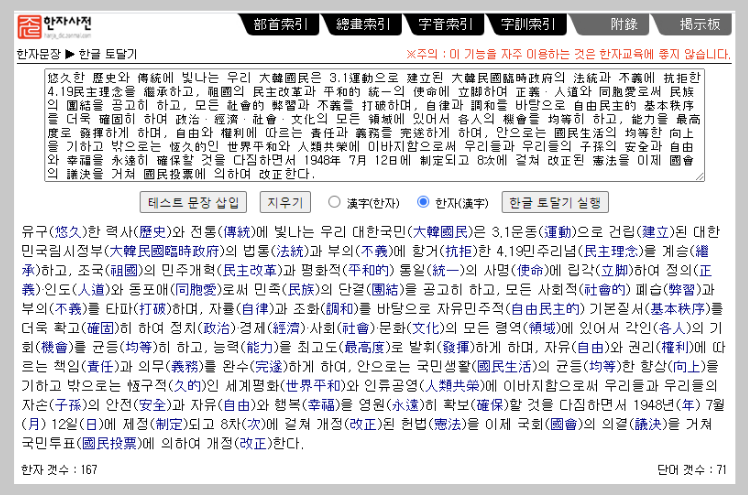Click the 歷史 hanja link

coord(152,232)
